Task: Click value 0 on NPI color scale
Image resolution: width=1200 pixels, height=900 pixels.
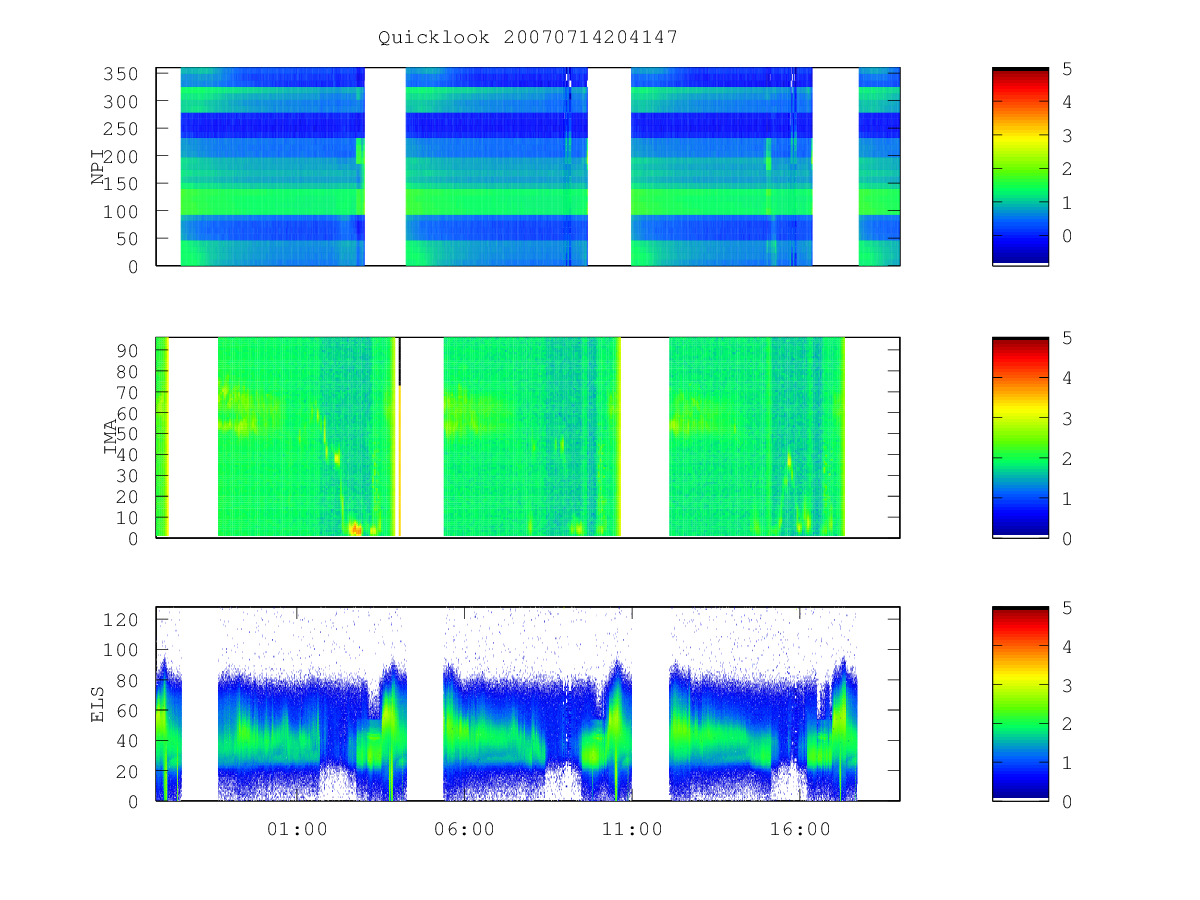Action: coord(1067,236)
